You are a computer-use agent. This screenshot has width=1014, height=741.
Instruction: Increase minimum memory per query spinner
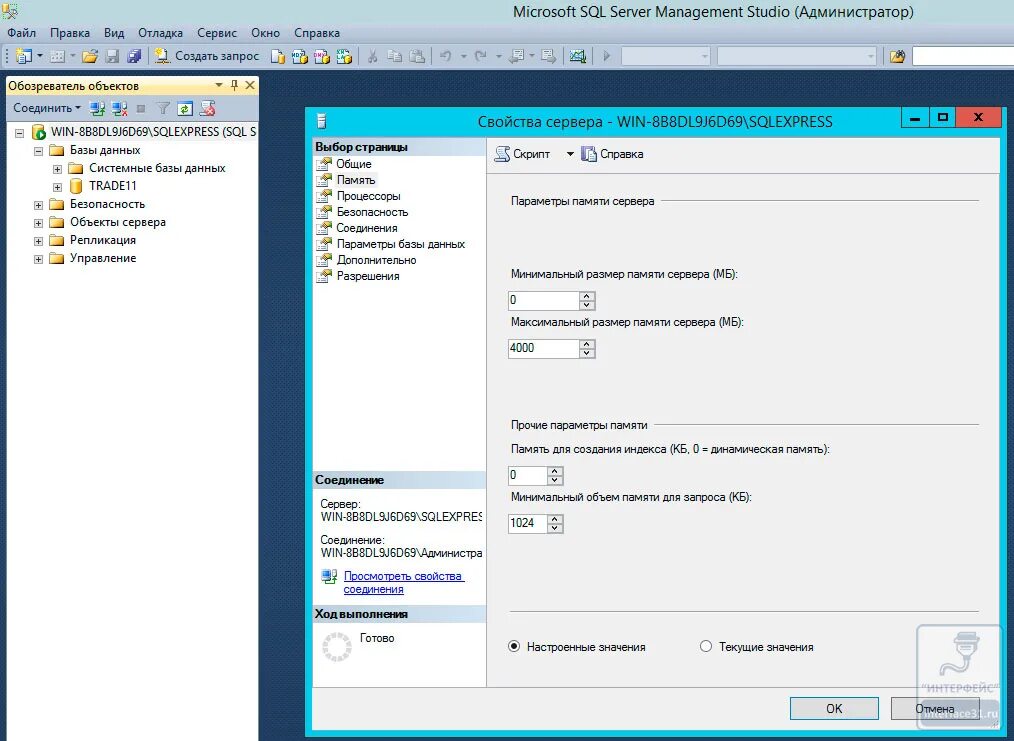(x=555, y=519)
